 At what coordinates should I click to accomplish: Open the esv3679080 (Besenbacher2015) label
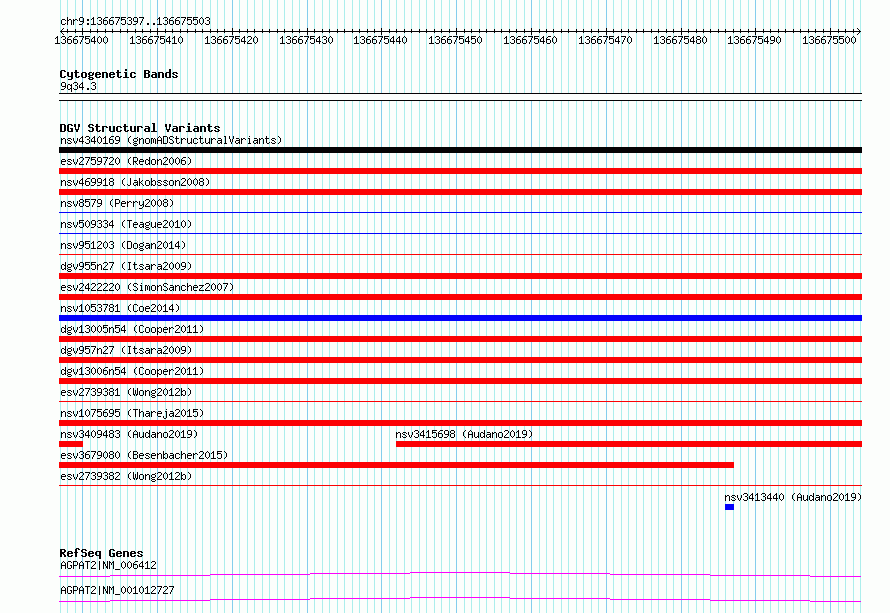(144, 455)
